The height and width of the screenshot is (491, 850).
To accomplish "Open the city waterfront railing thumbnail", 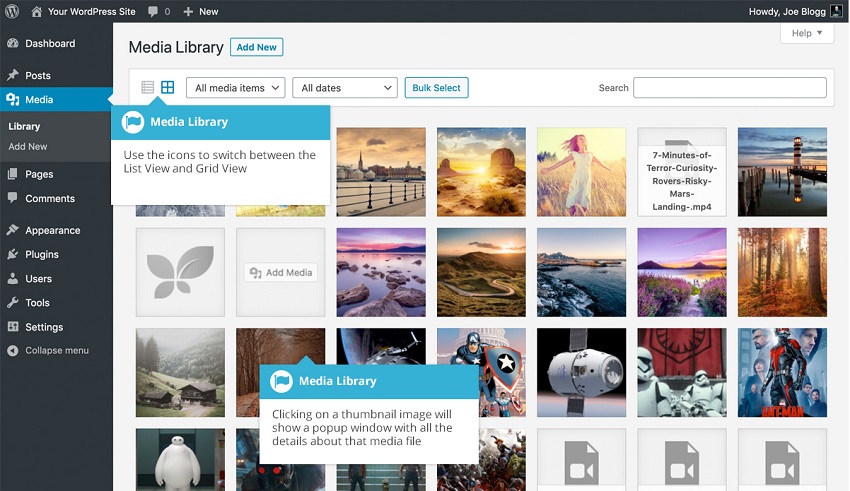I will tap(381, 172).
